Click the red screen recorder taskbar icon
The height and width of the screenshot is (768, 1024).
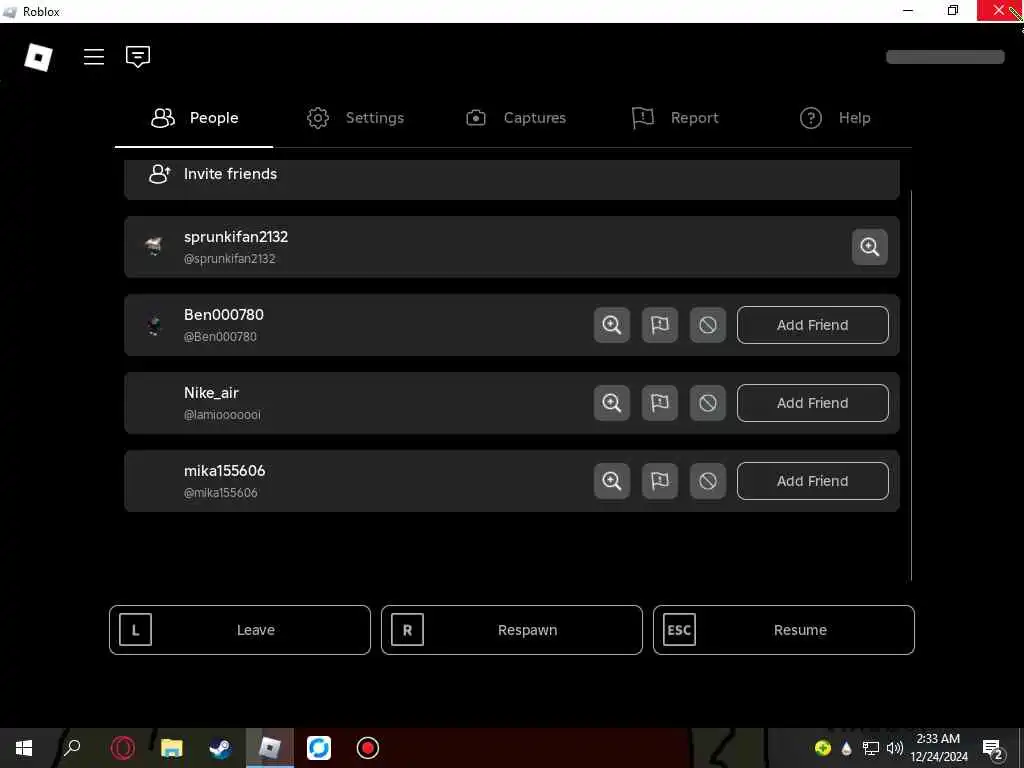[368, 748]
